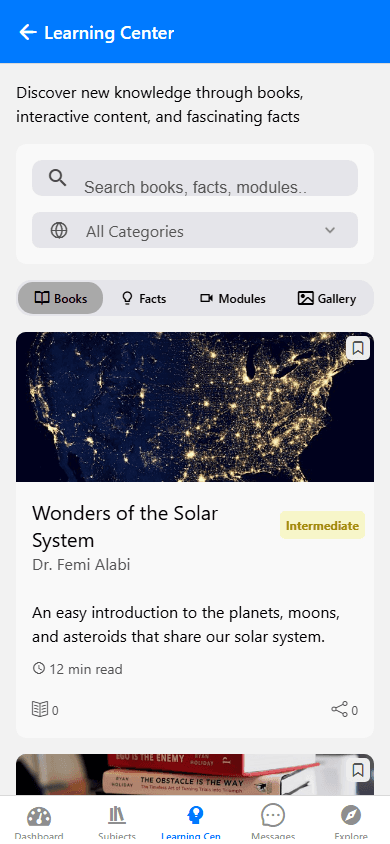Select the Books tab
Screen dimensions: 390x844
coord(60,298)
